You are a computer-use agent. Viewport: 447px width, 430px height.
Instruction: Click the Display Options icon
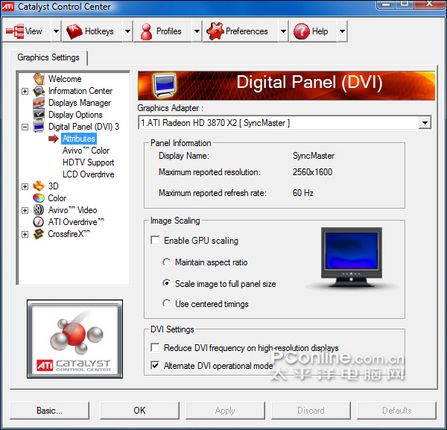(39, 115)
